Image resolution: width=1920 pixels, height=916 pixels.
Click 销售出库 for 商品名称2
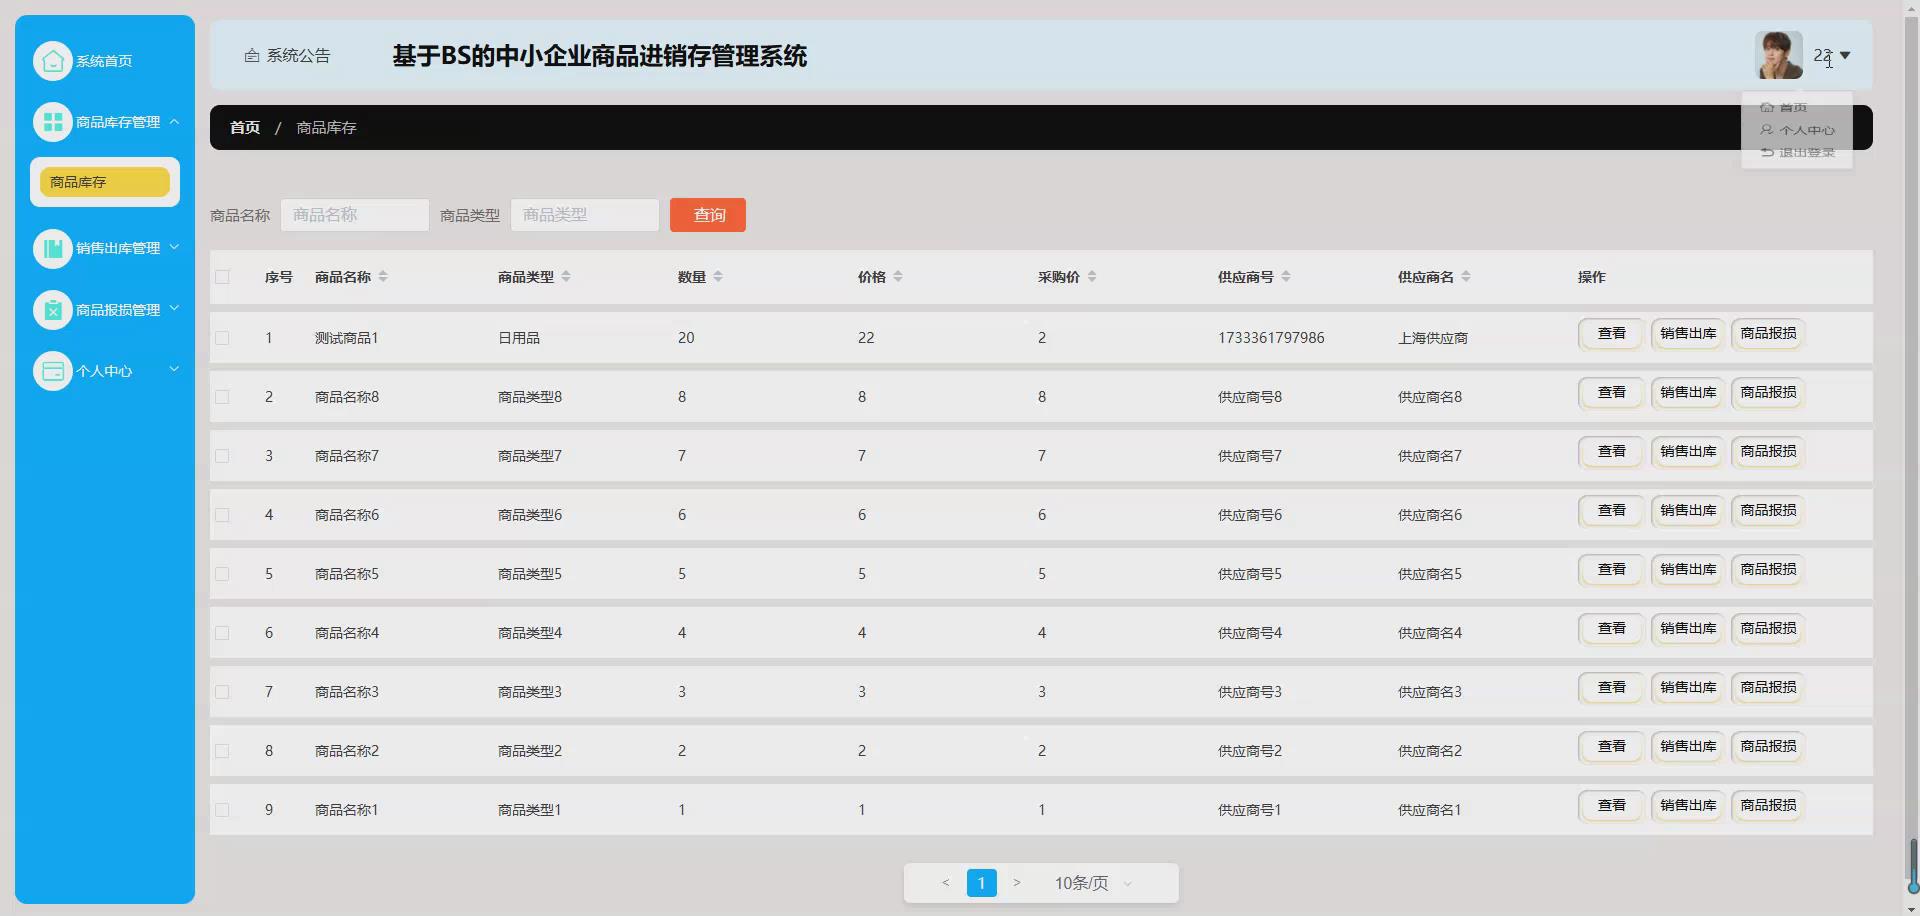click(1688, 747)
